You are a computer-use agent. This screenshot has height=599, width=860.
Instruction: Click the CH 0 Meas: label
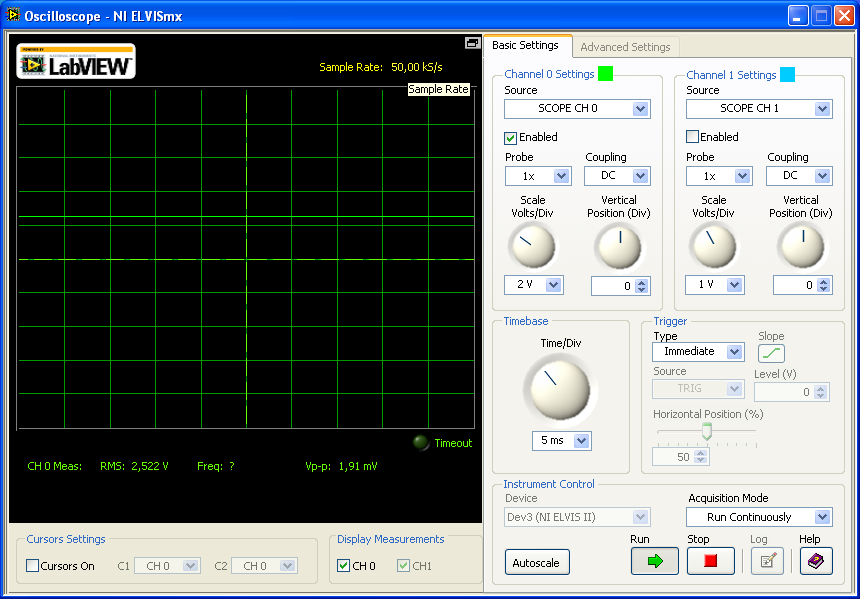tap(55, 467)
